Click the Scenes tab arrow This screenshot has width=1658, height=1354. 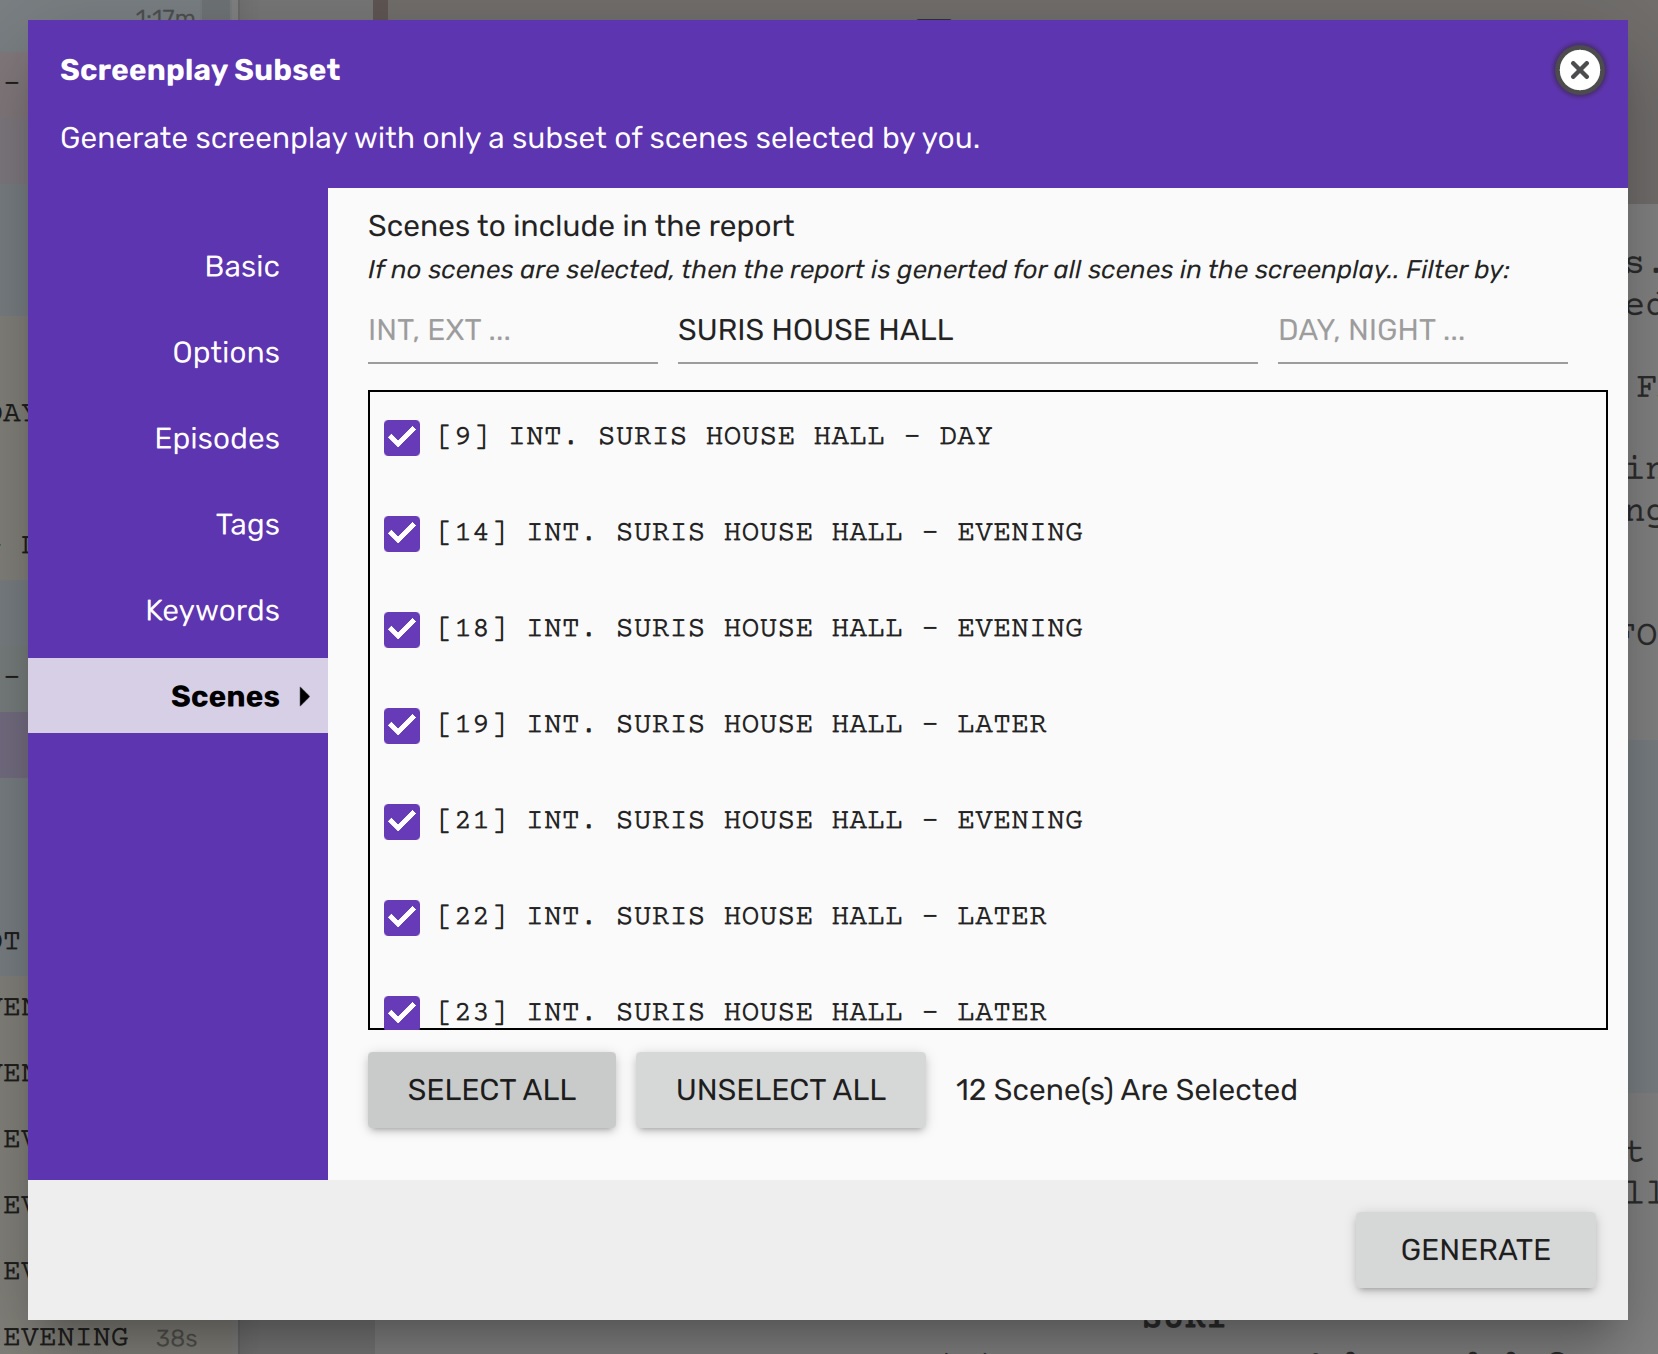tap(304, 697)
